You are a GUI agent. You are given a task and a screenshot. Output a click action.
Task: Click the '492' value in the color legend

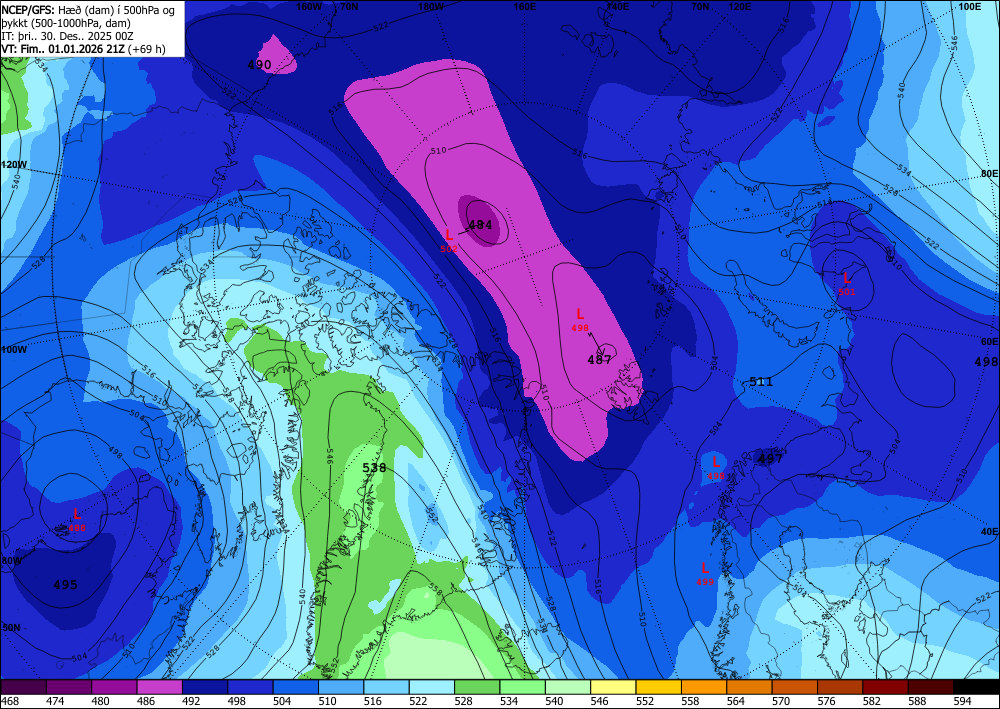pyautogui.click(x=191, y=701)
